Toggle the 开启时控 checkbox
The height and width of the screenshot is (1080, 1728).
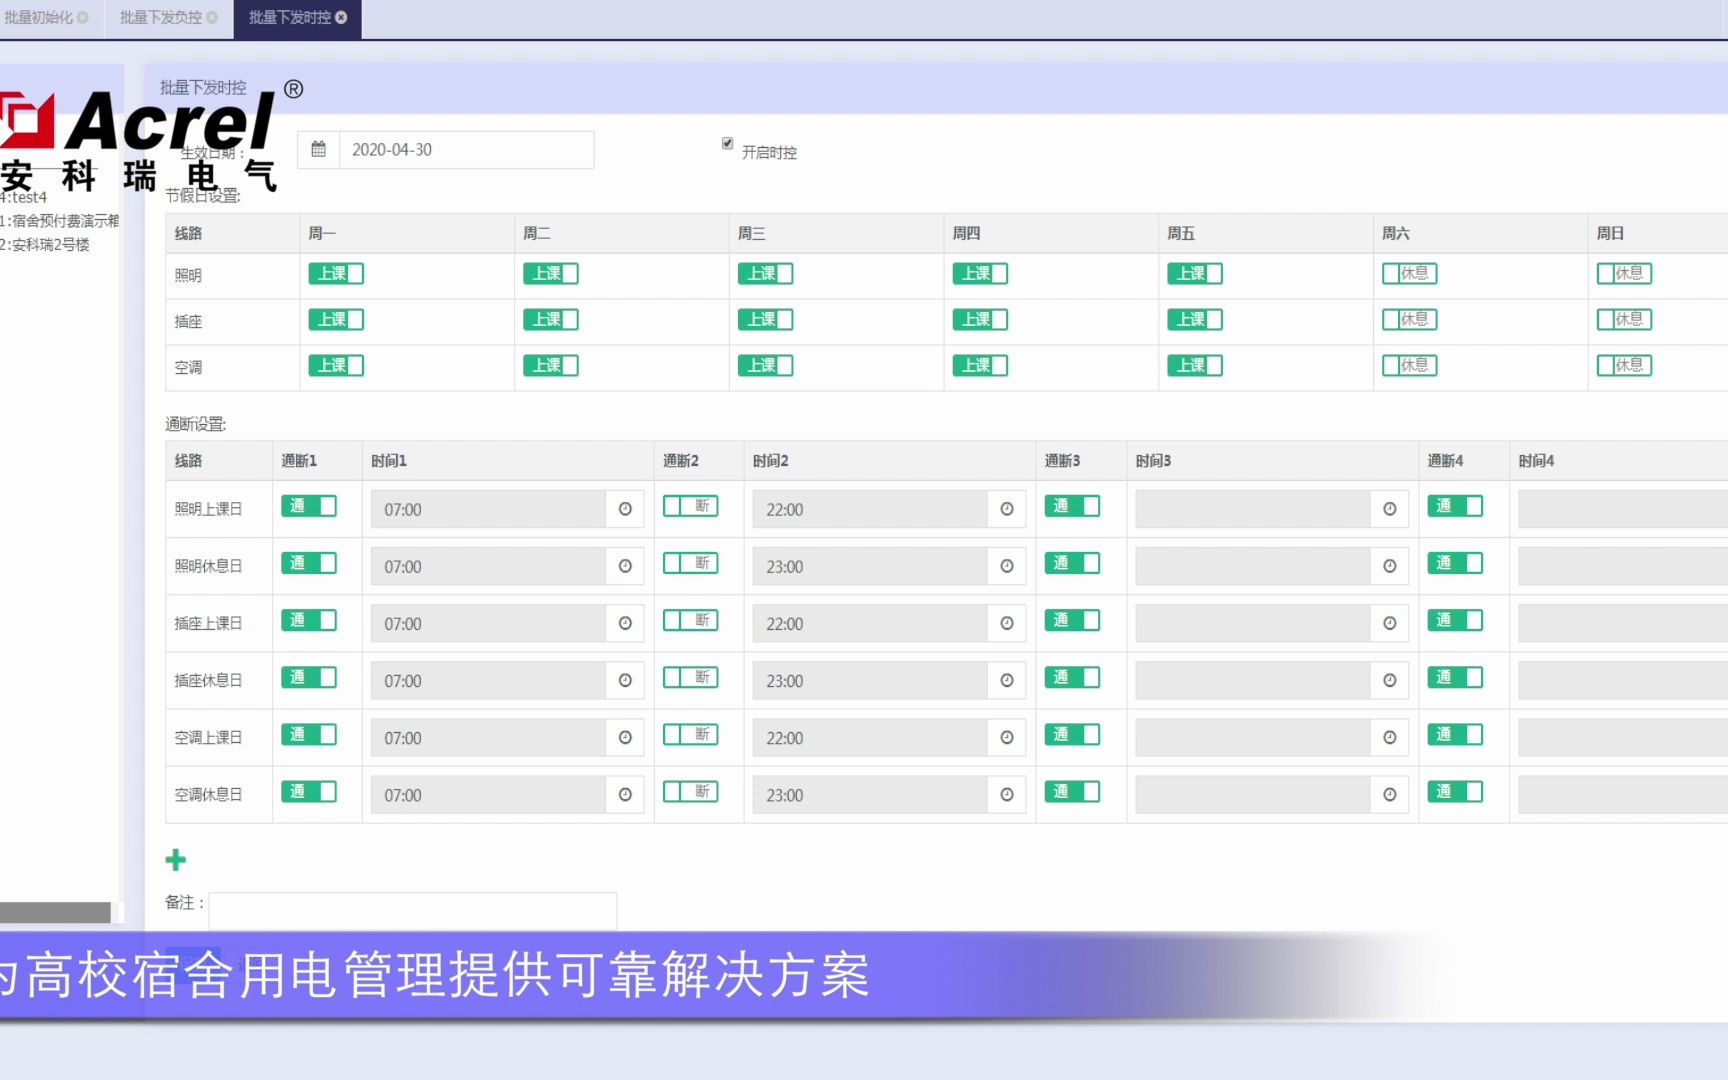coord(728,143)
